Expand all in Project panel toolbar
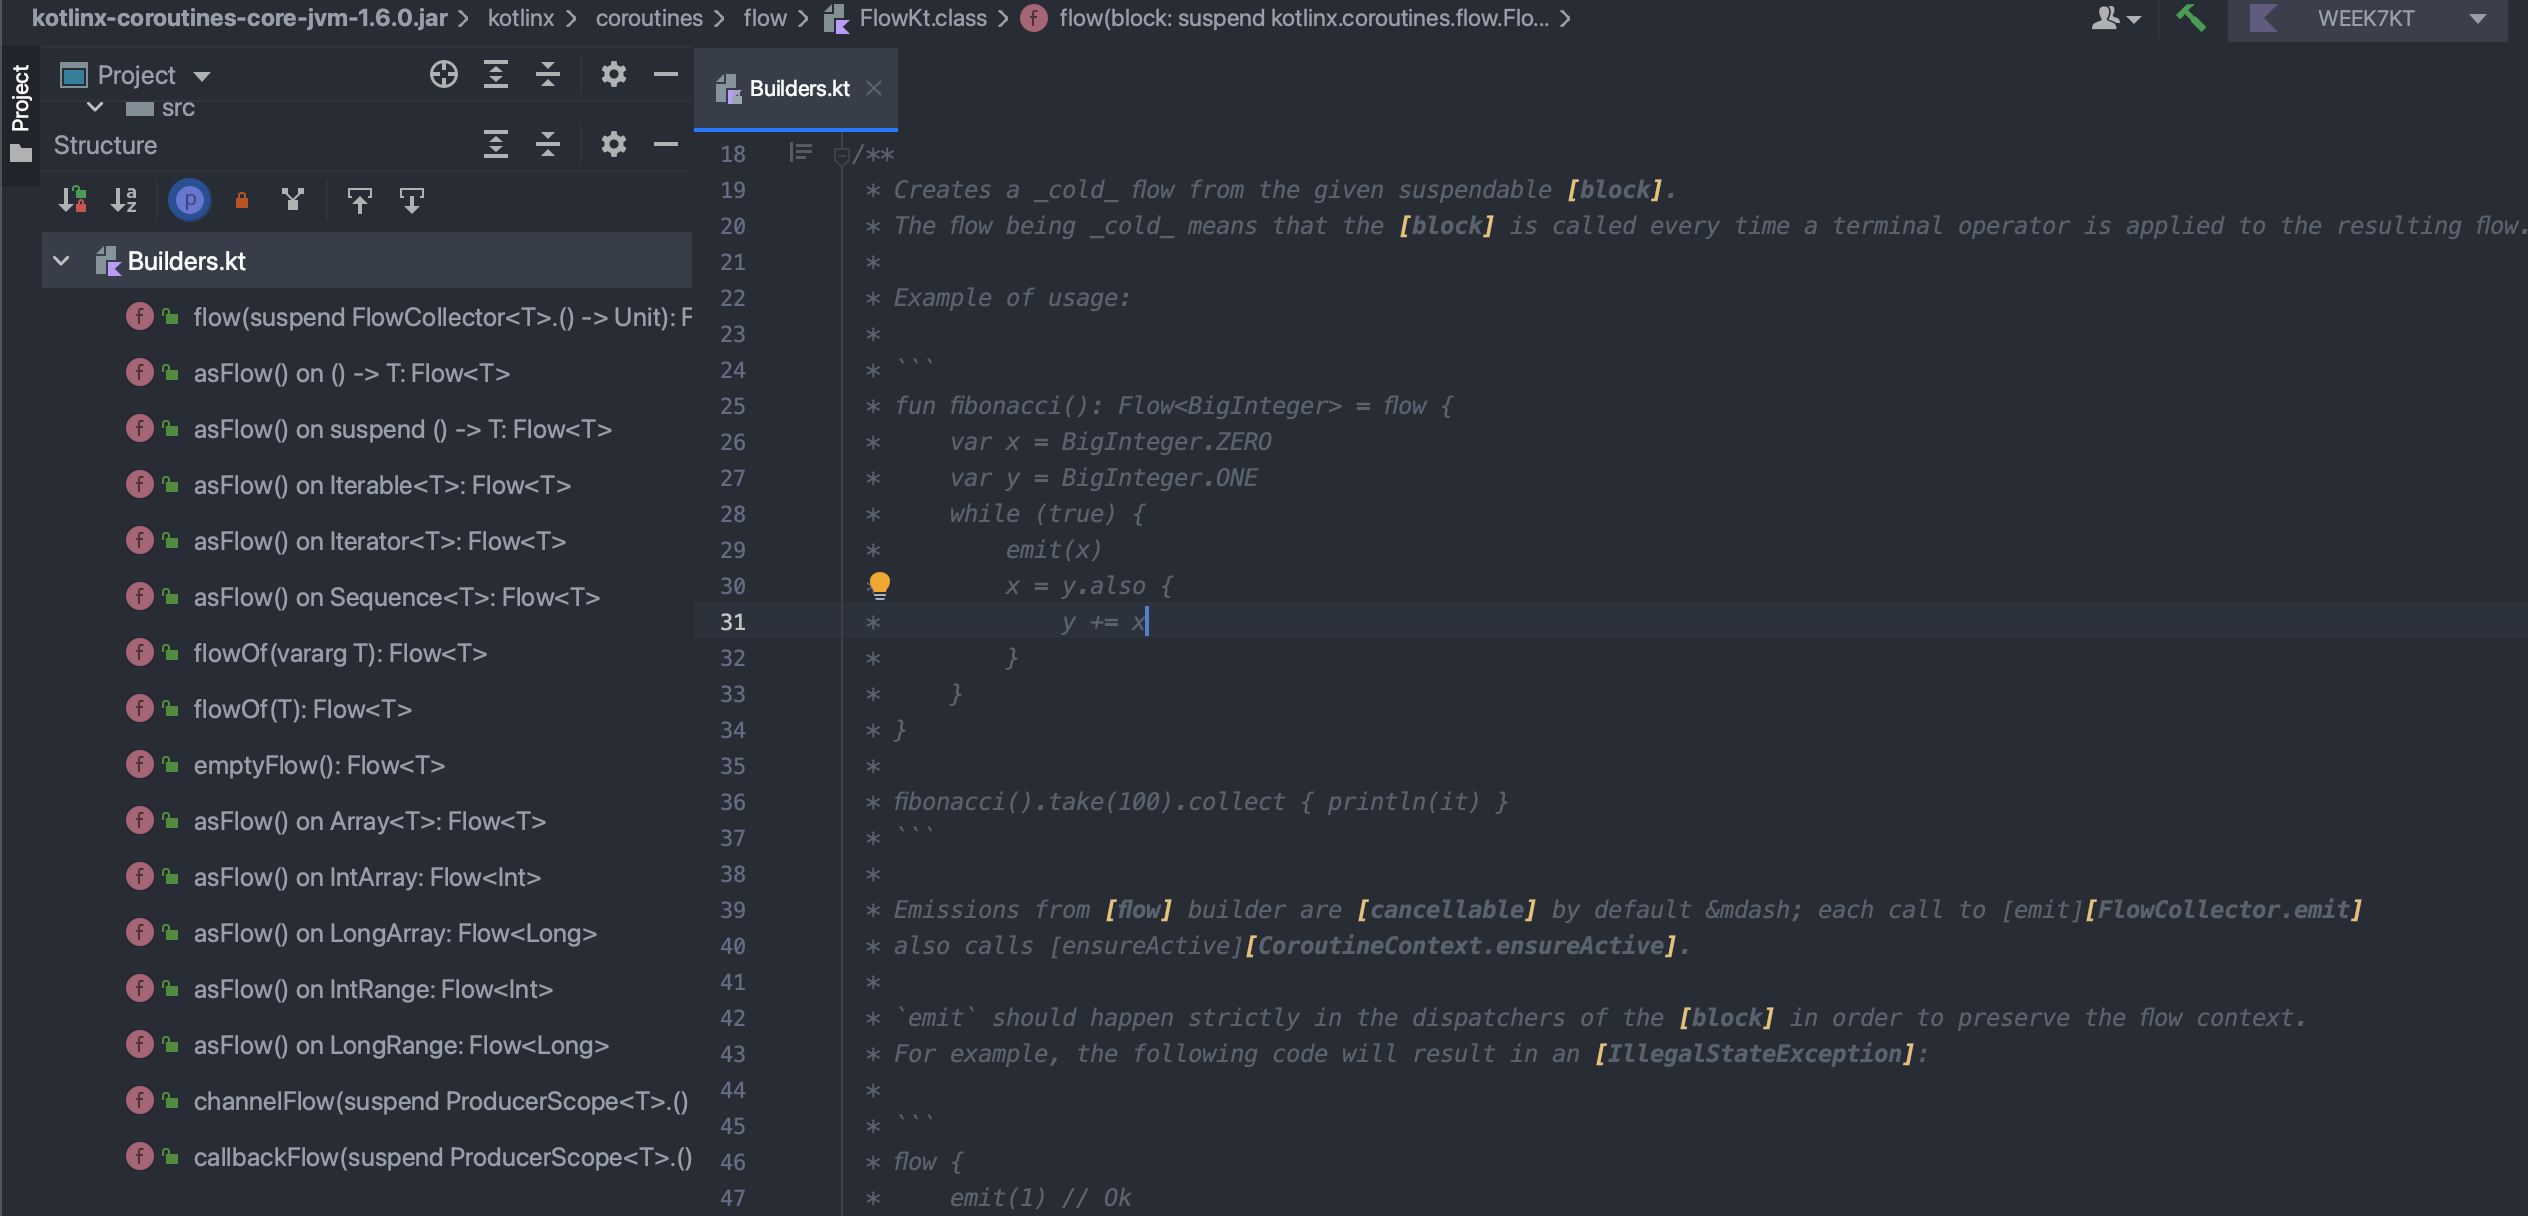The image size is (2528, 1216). (x=496, y=74)
